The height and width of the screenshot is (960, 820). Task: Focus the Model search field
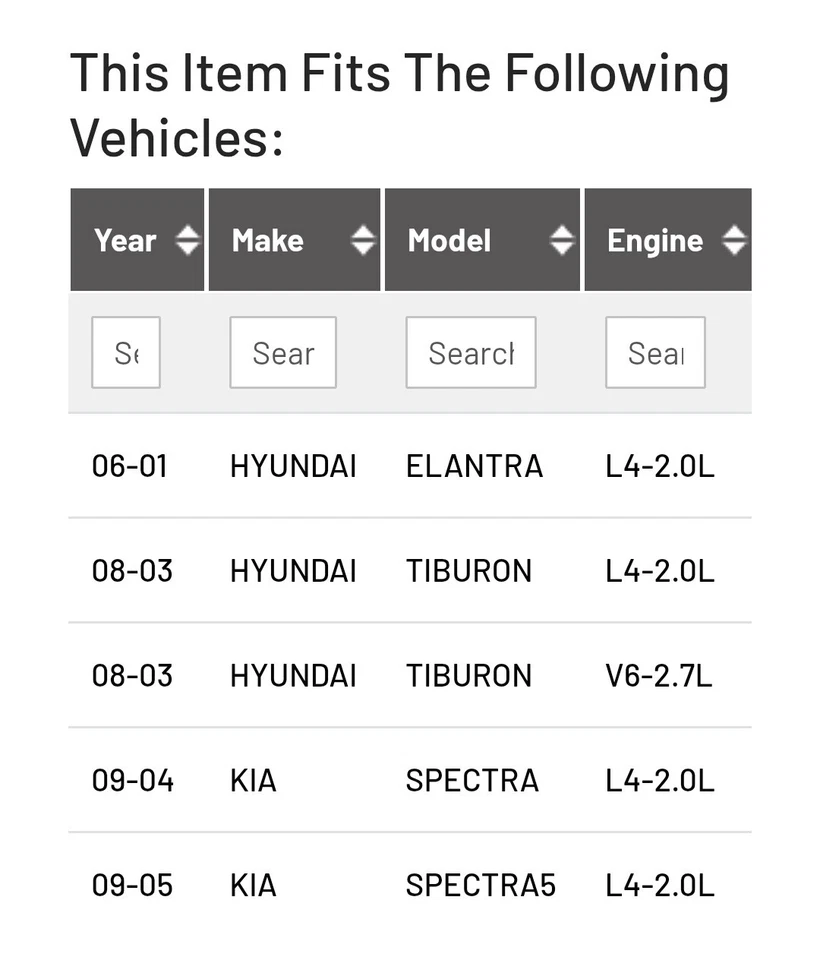[471, 352]
